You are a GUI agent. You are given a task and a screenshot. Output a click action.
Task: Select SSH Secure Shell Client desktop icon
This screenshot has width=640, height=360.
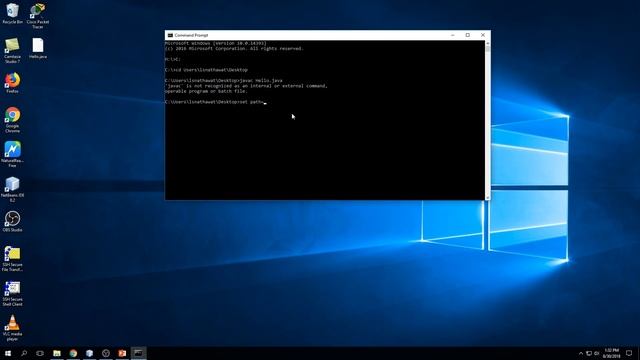(12, 293)
